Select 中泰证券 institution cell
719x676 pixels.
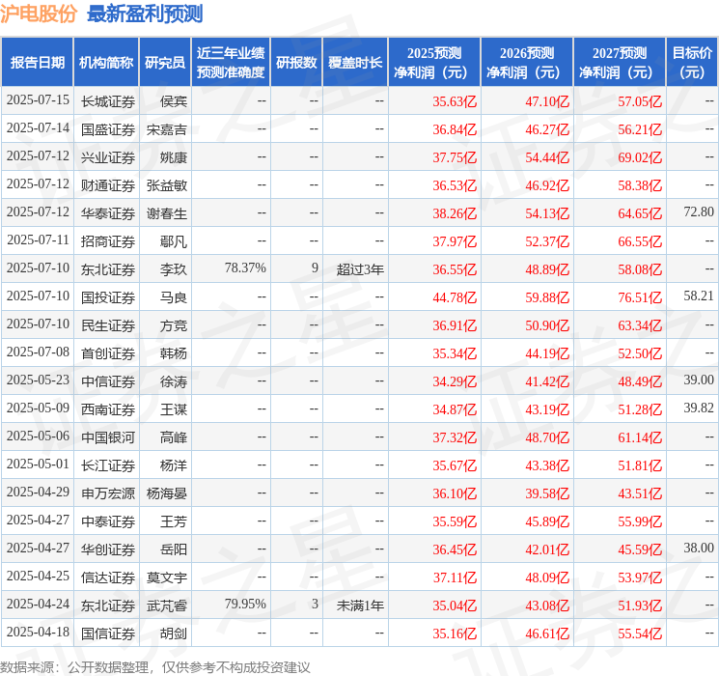[108, 521]
